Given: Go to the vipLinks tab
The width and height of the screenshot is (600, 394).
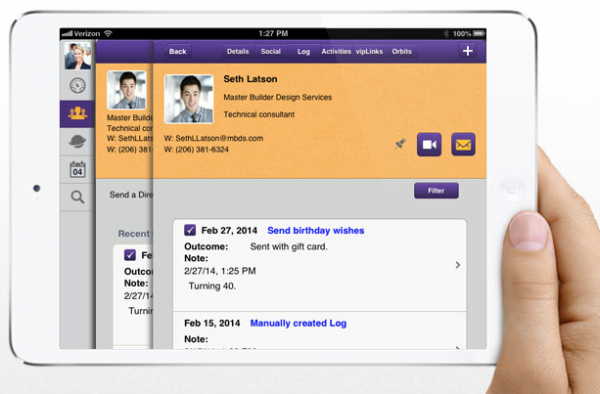Looking at the screenshot, I should click(x=369, y=52).
